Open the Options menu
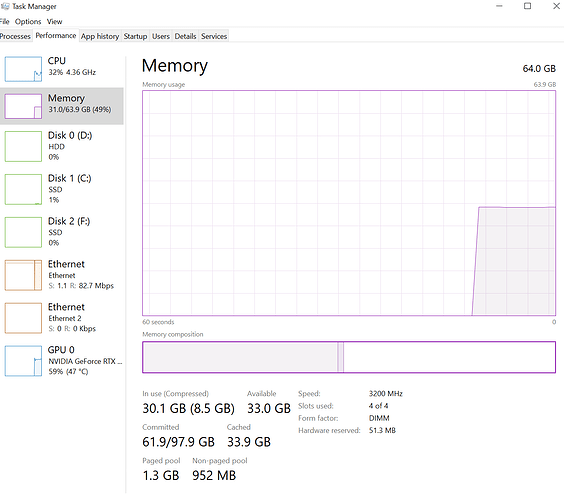The image size is (564, 500). [x=28, y=22]
